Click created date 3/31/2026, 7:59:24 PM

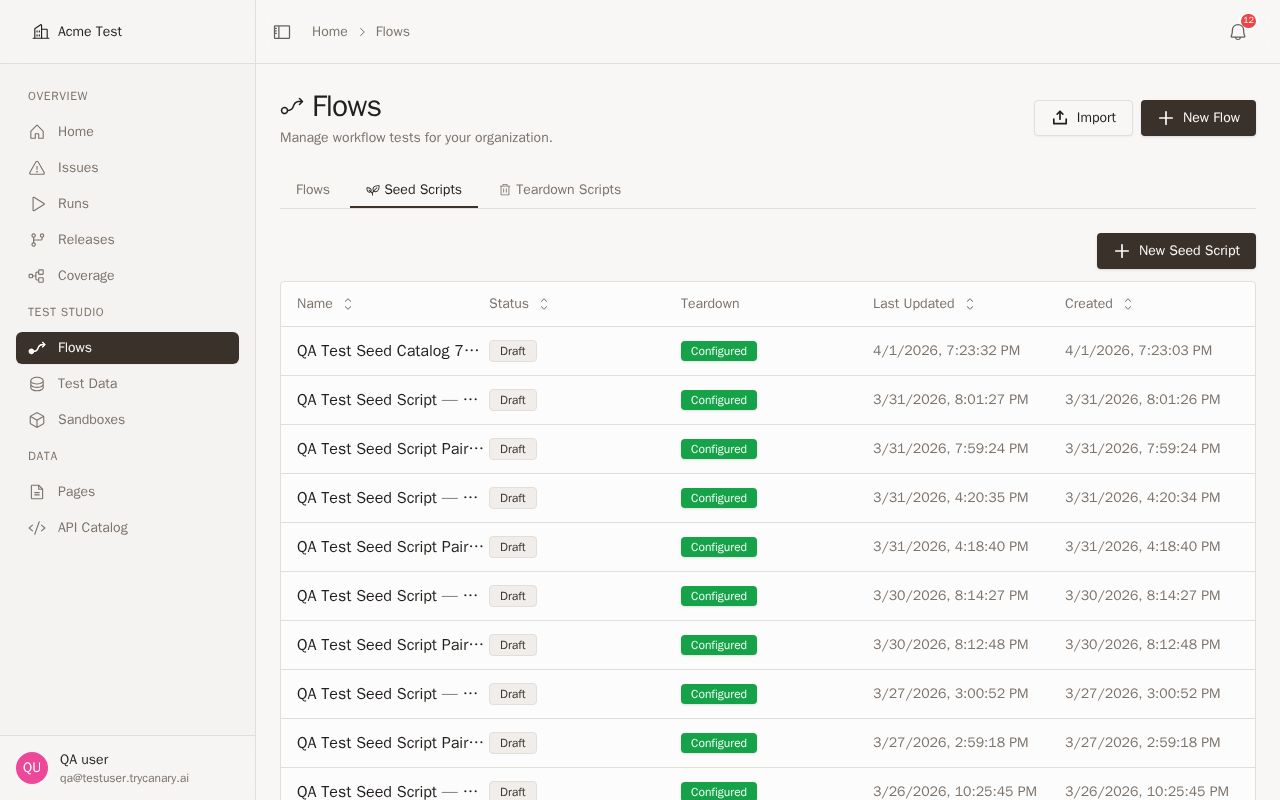pyautogui.click(x=1142, y=449)
